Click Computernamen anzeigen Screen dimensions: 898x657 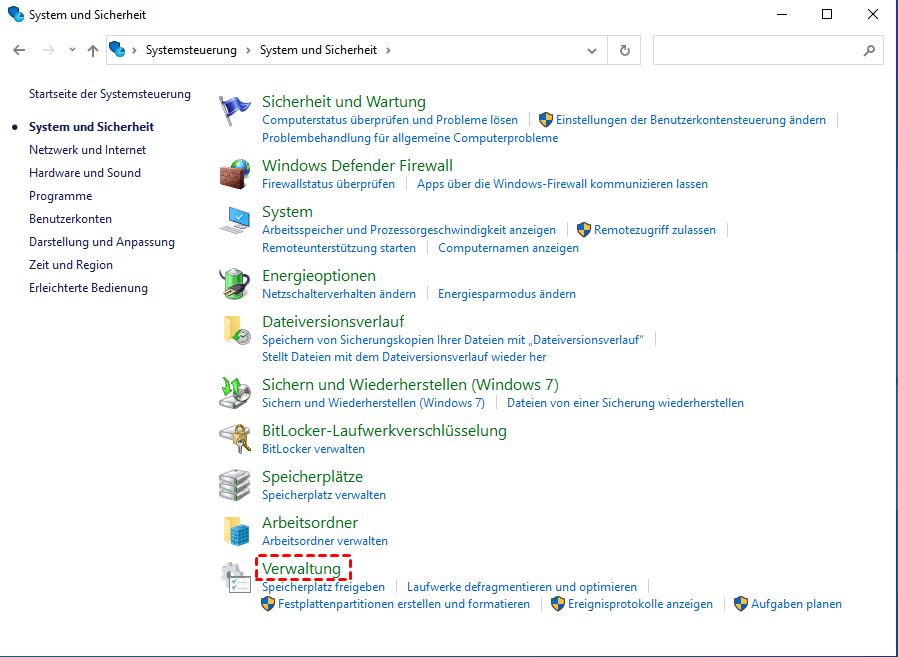[x=509, y=247]
